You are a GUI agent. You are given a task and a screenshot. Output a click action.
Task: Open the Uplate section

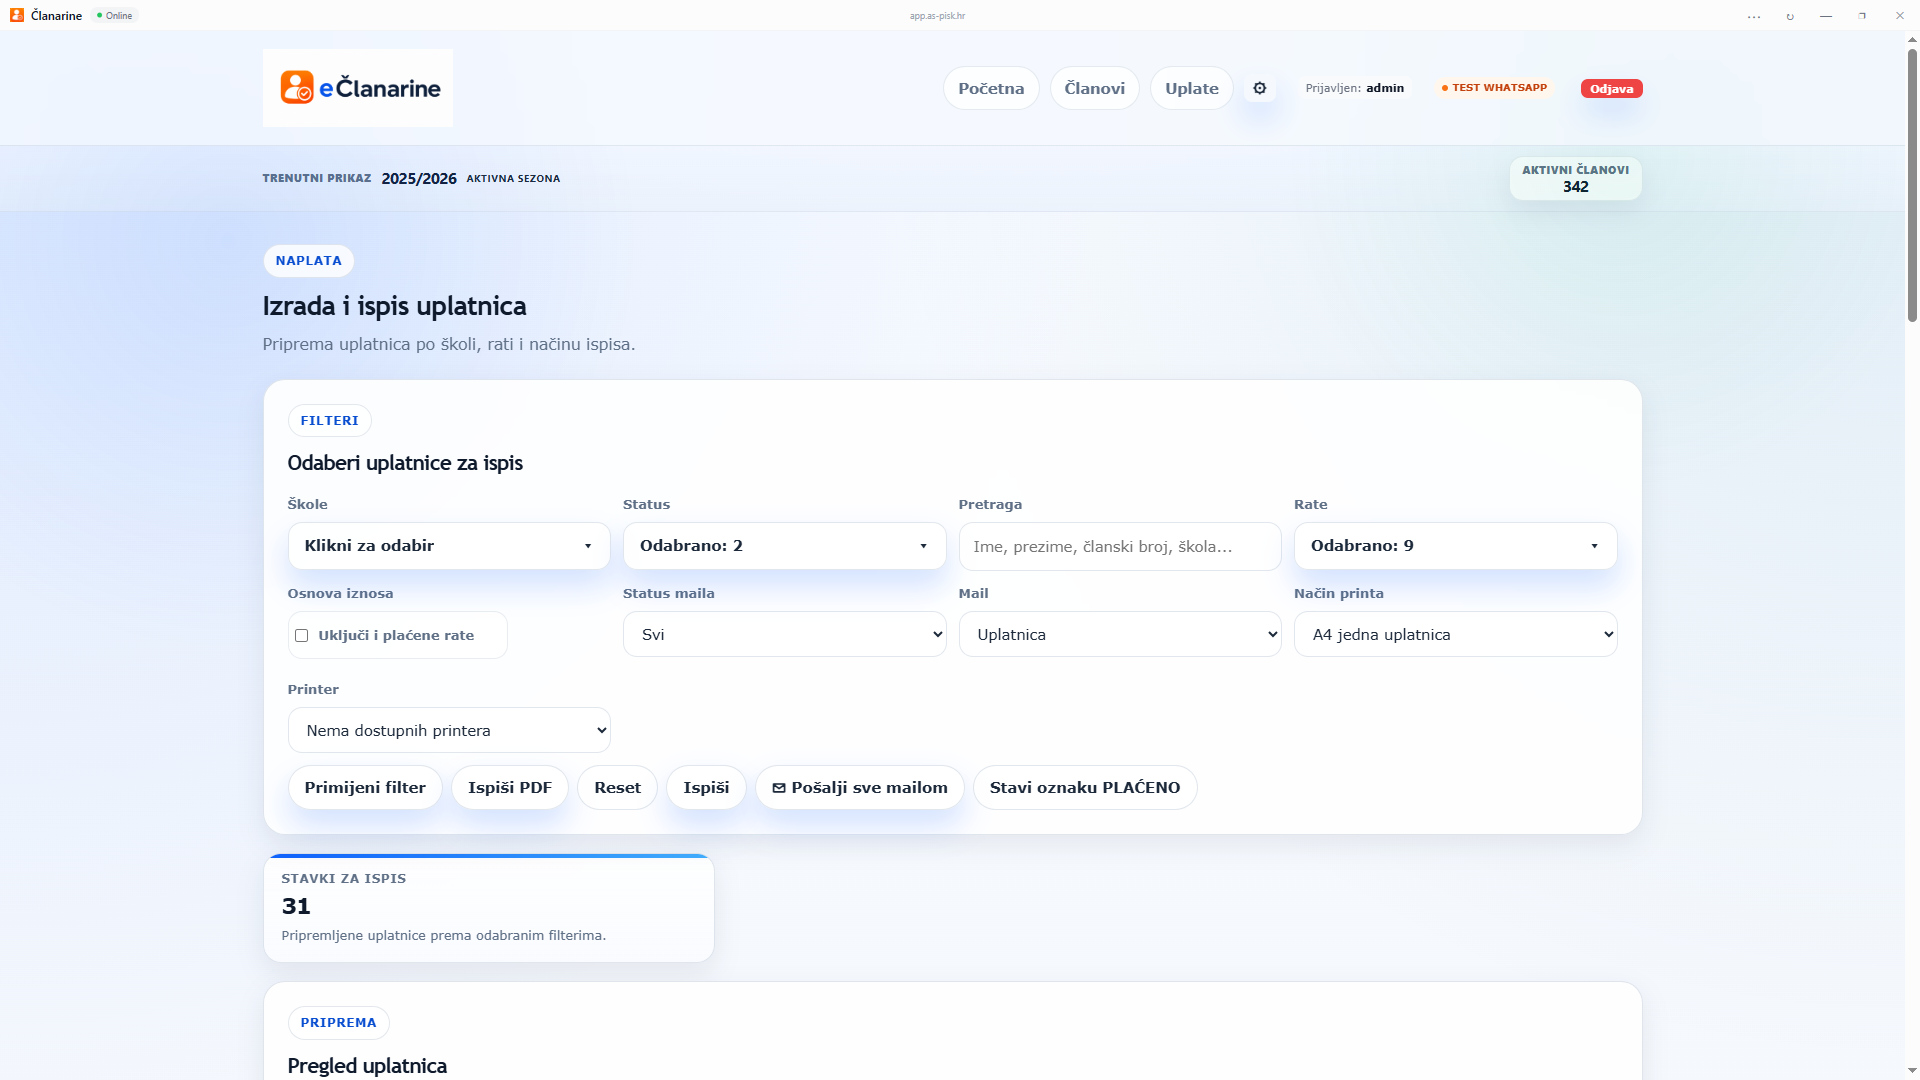[x=1191, y=88]
